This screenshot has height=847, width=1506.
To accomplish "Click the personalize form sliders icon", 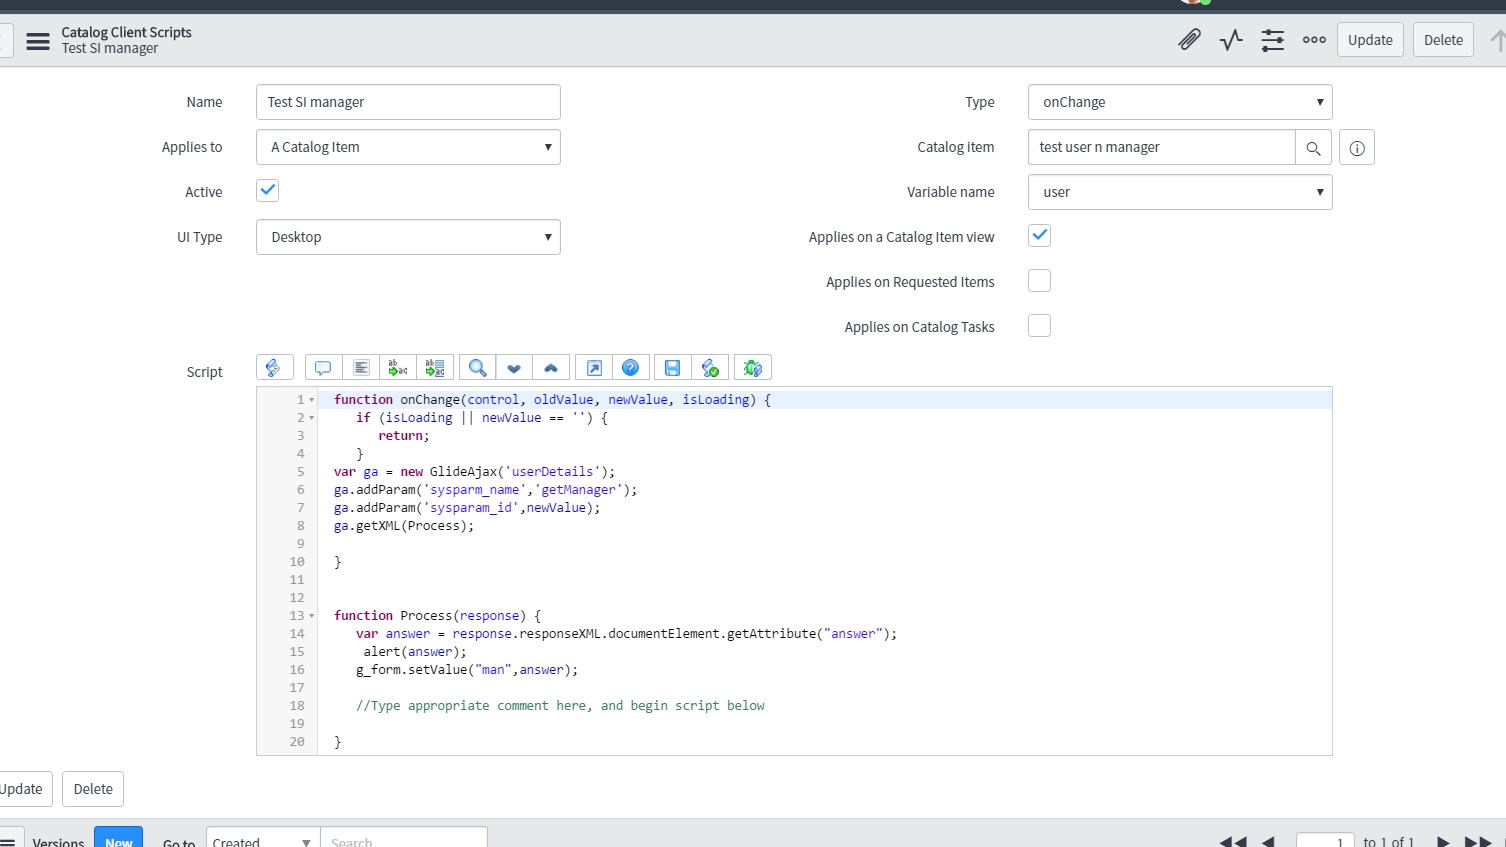I will [1272, 40].
